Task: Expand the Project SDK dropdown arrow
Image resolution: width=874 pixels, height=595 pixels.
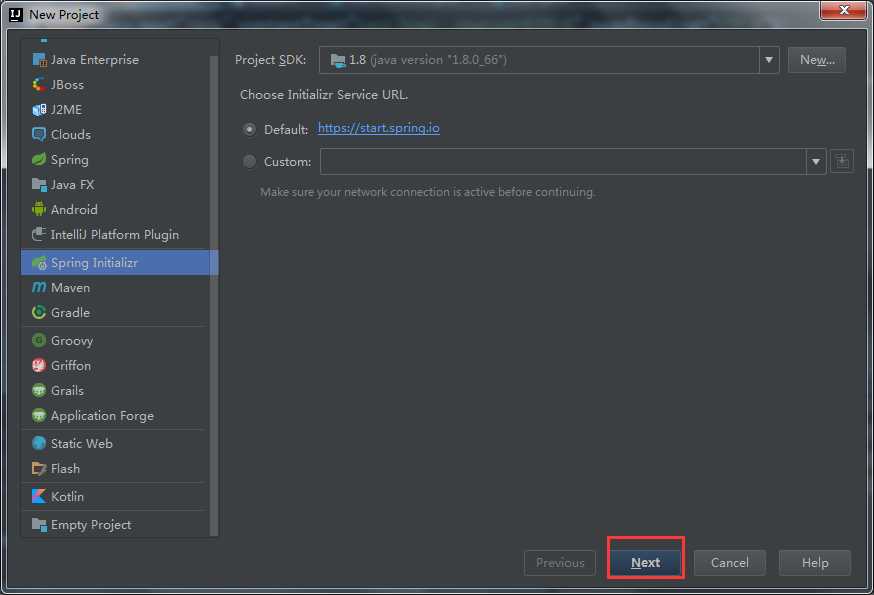Action: click(x=769, y=60)
